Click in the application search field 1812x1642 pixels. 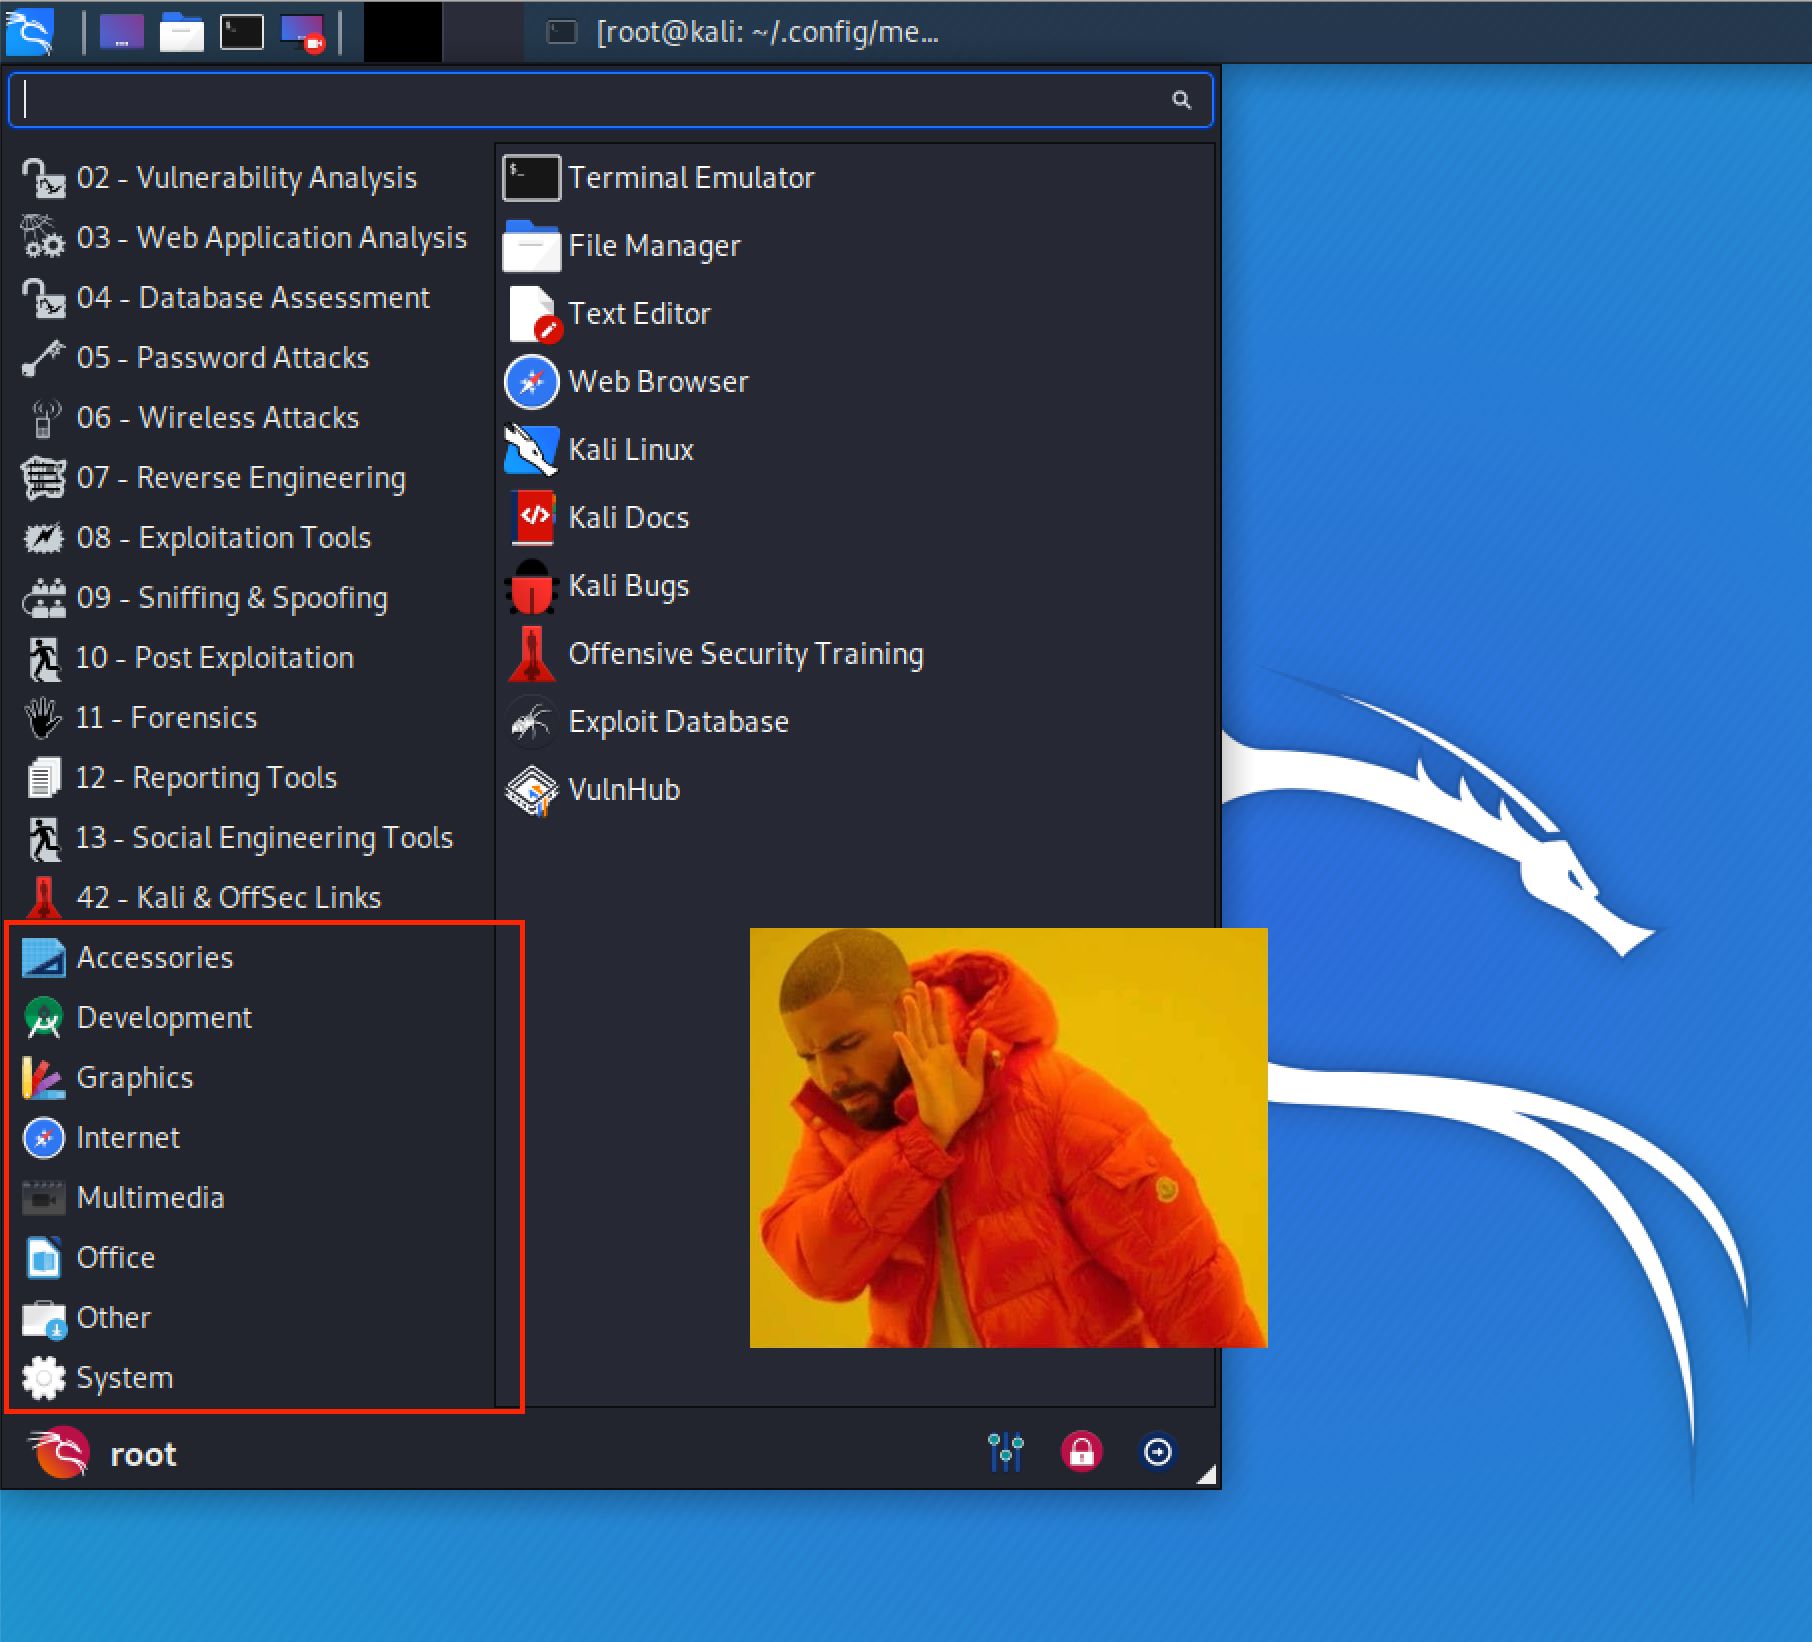point(590,100)
